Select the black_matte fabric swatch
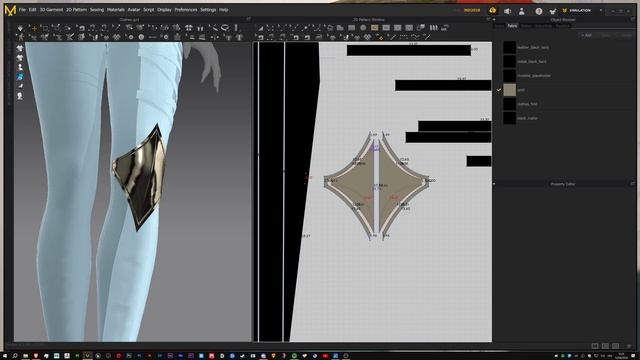 (x=509, y=118)
